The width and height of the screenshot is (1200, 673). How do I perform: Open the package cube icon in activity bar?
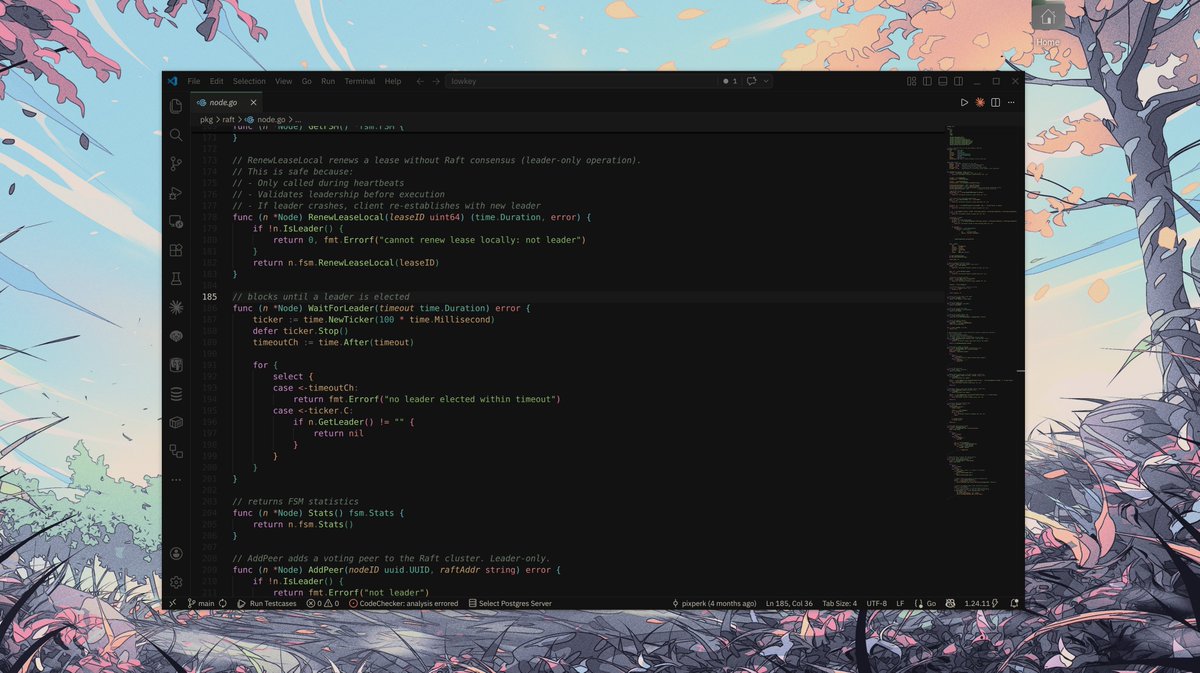pos(176,423)
